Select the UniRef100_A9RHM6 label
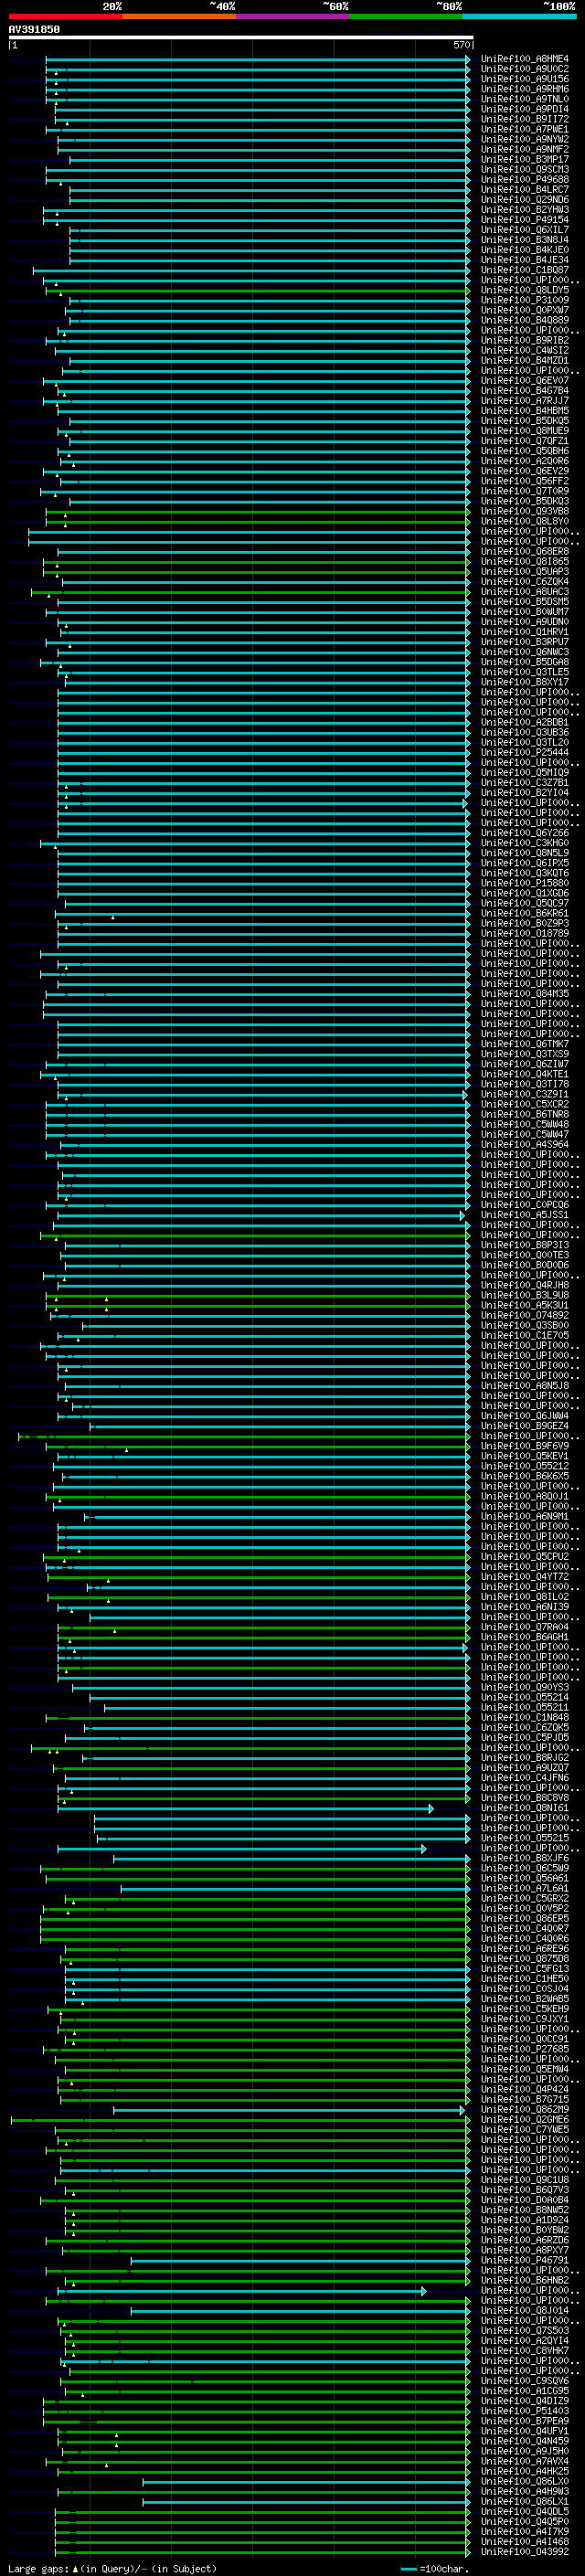 [524, 89]
